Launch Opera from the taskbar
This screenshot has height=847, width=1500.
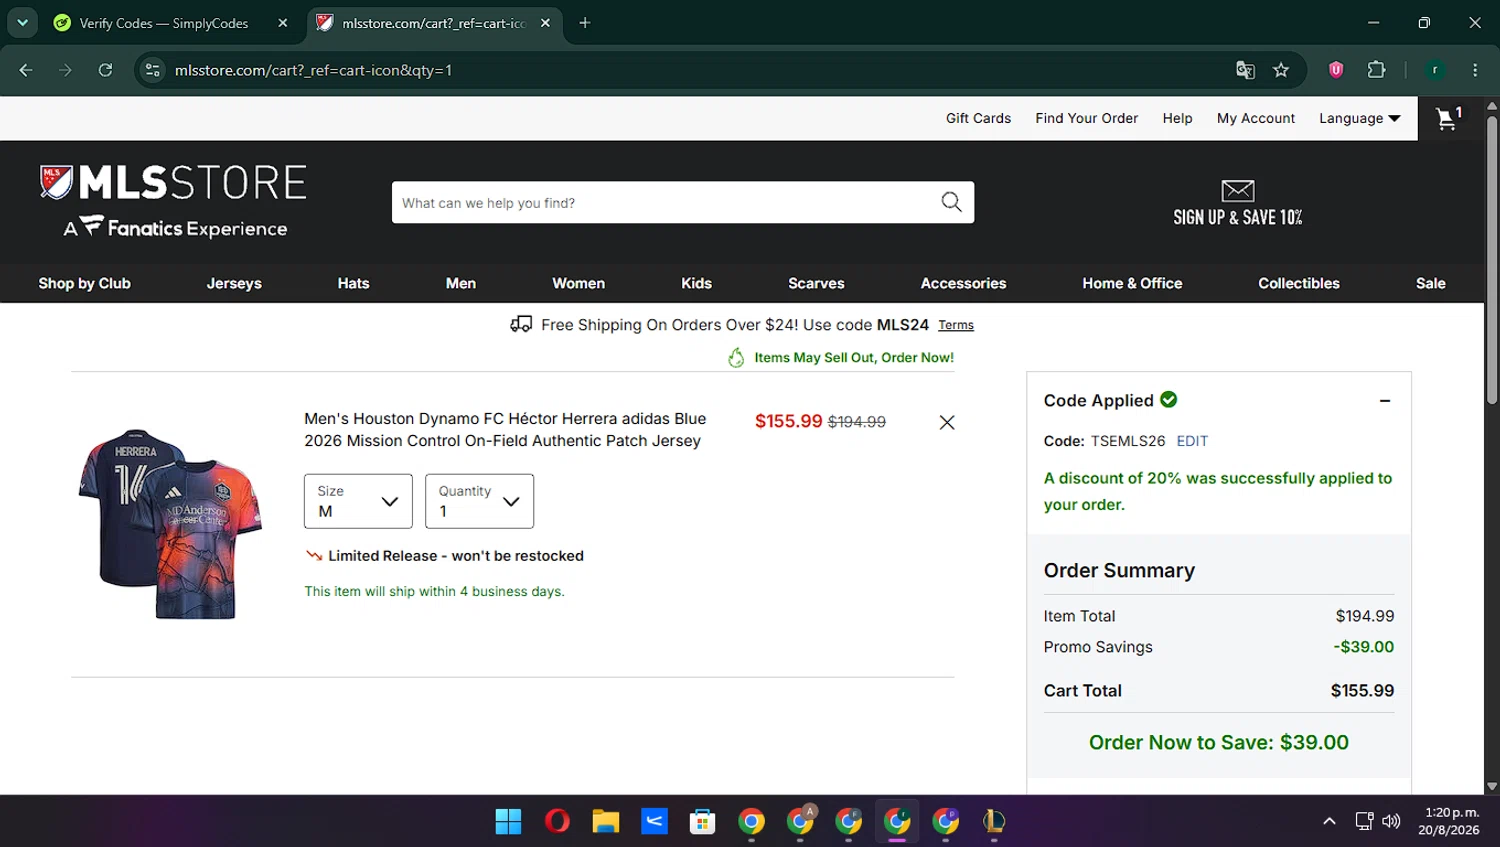[x=557, y=821]
